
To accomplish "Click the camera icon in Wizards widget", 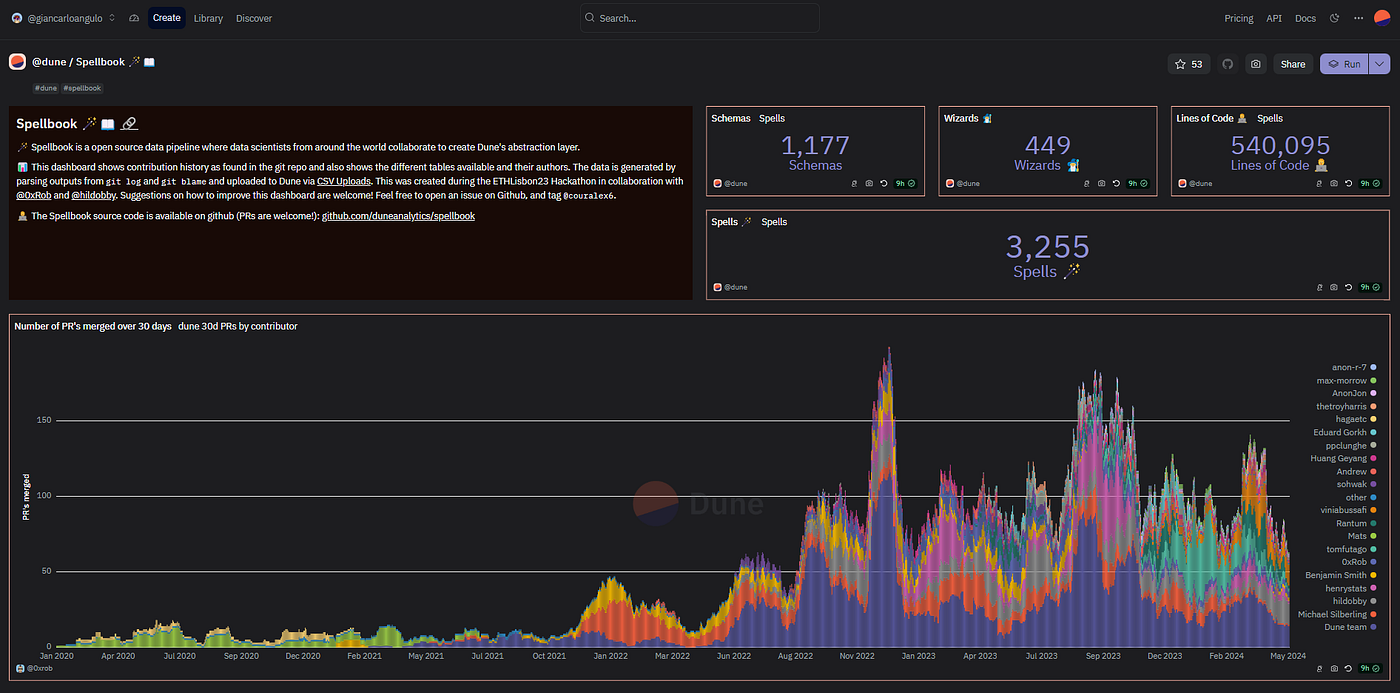I will point(1101,184).
